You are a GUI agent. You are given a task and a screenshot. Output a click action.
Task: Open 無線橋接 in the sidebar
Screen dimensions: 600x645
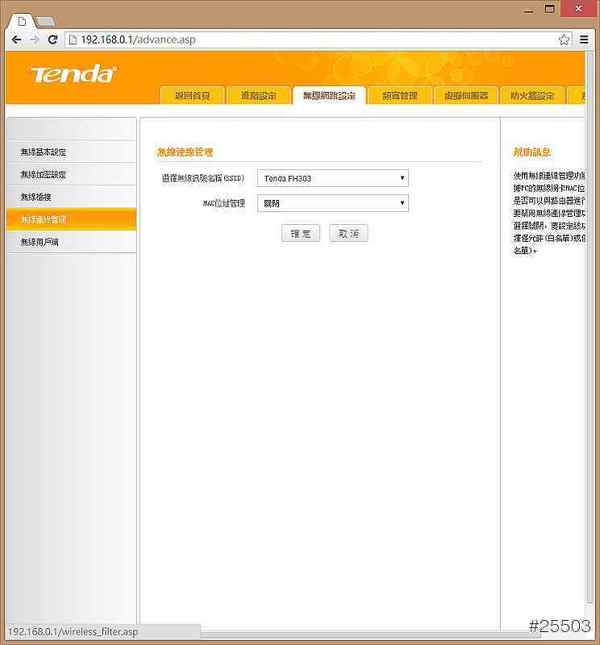72,197
